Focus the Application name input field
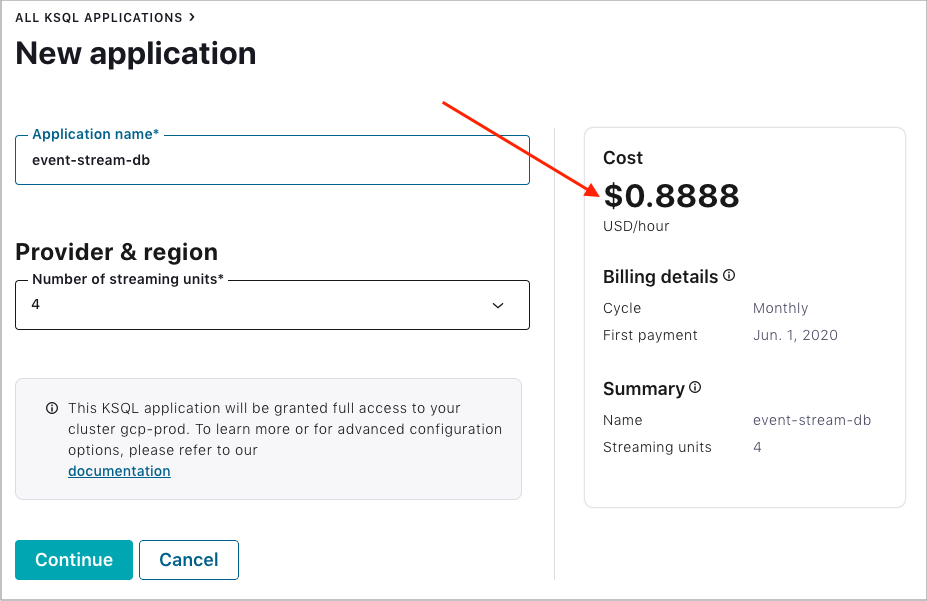927x601 pixels. tap(272, 160)
